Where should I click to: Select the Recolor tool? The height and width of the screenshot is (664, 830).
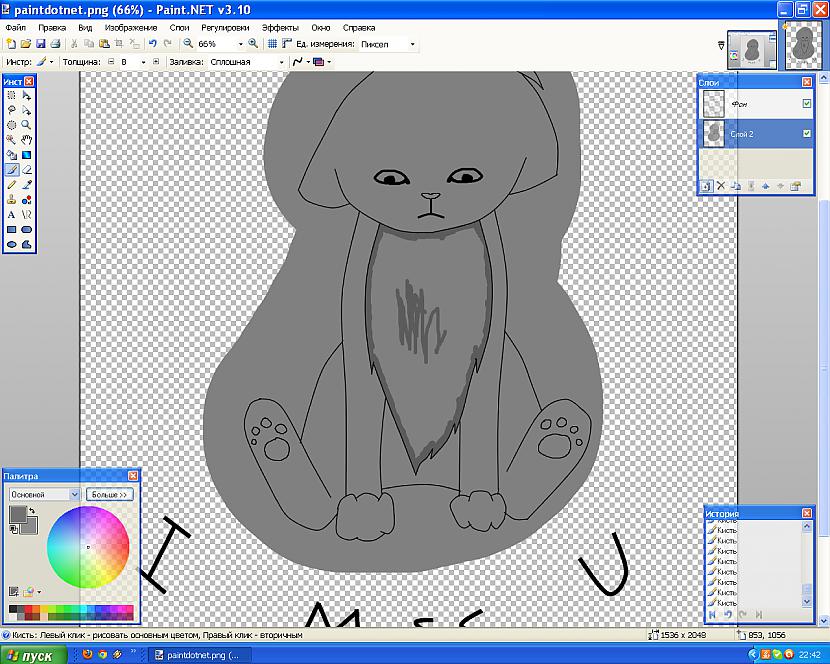pos(26,200)
